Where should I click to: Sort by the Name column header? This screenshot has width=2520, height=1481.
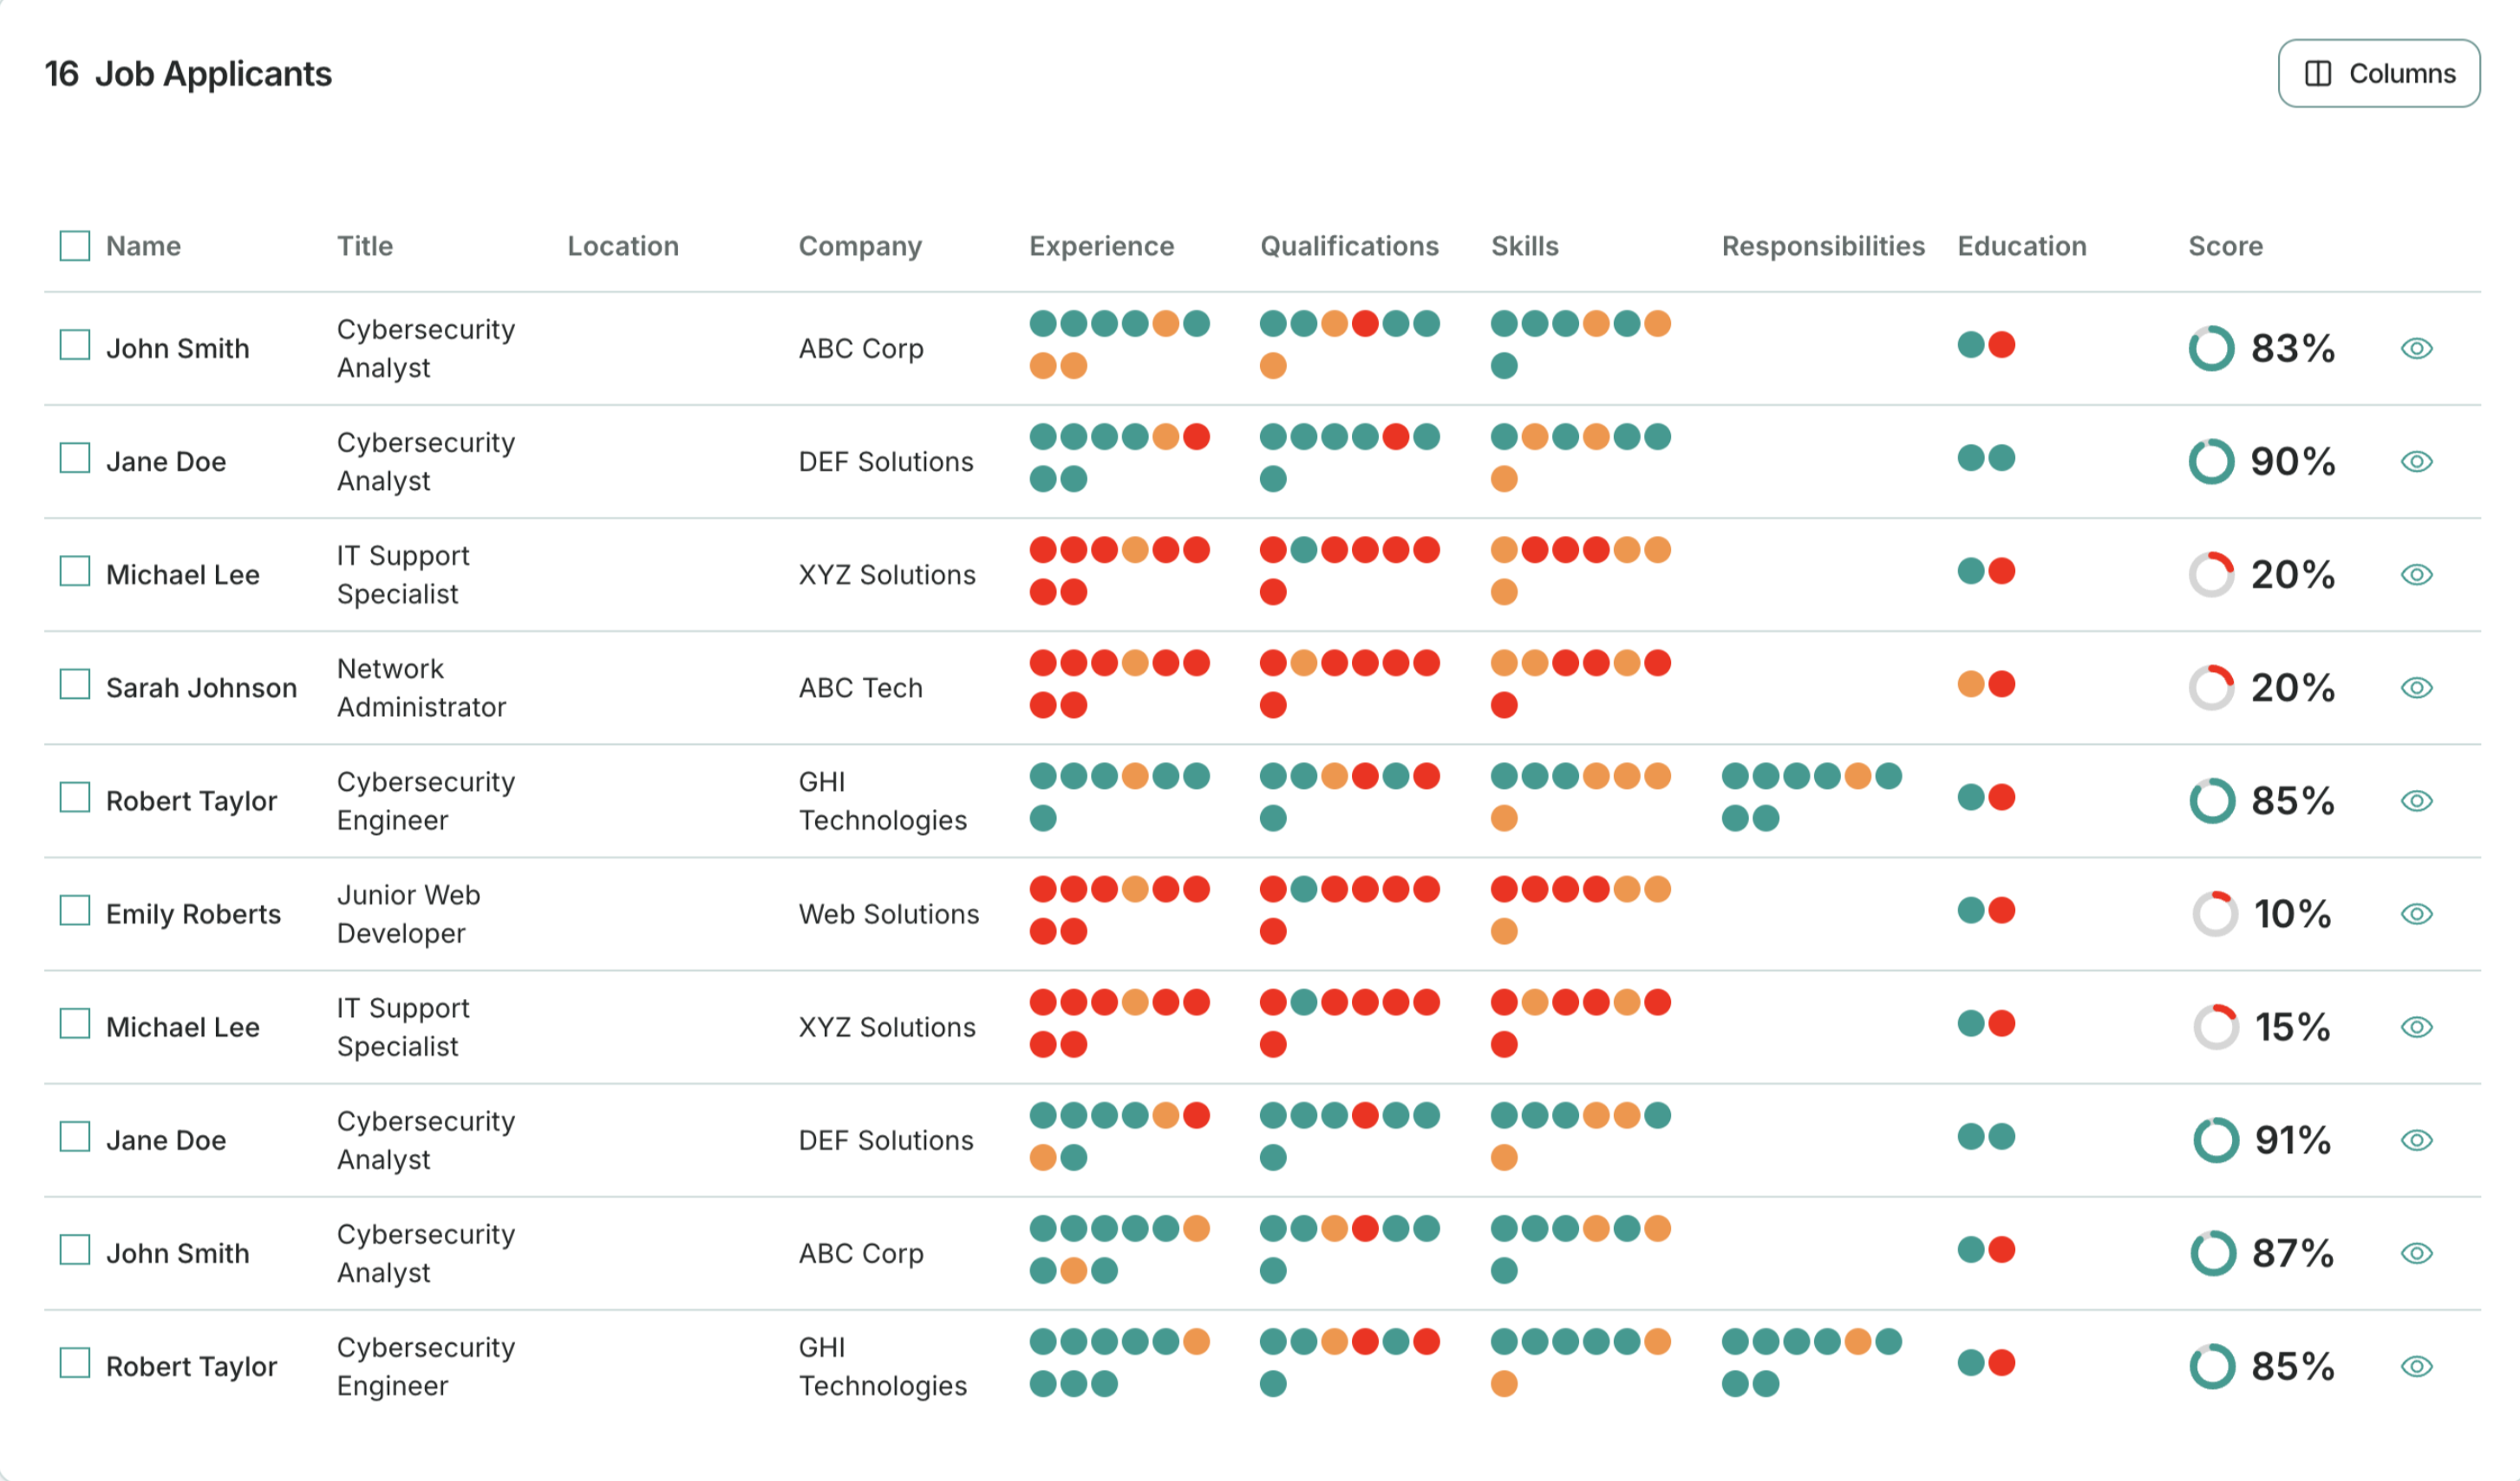[x=143, y=246]
